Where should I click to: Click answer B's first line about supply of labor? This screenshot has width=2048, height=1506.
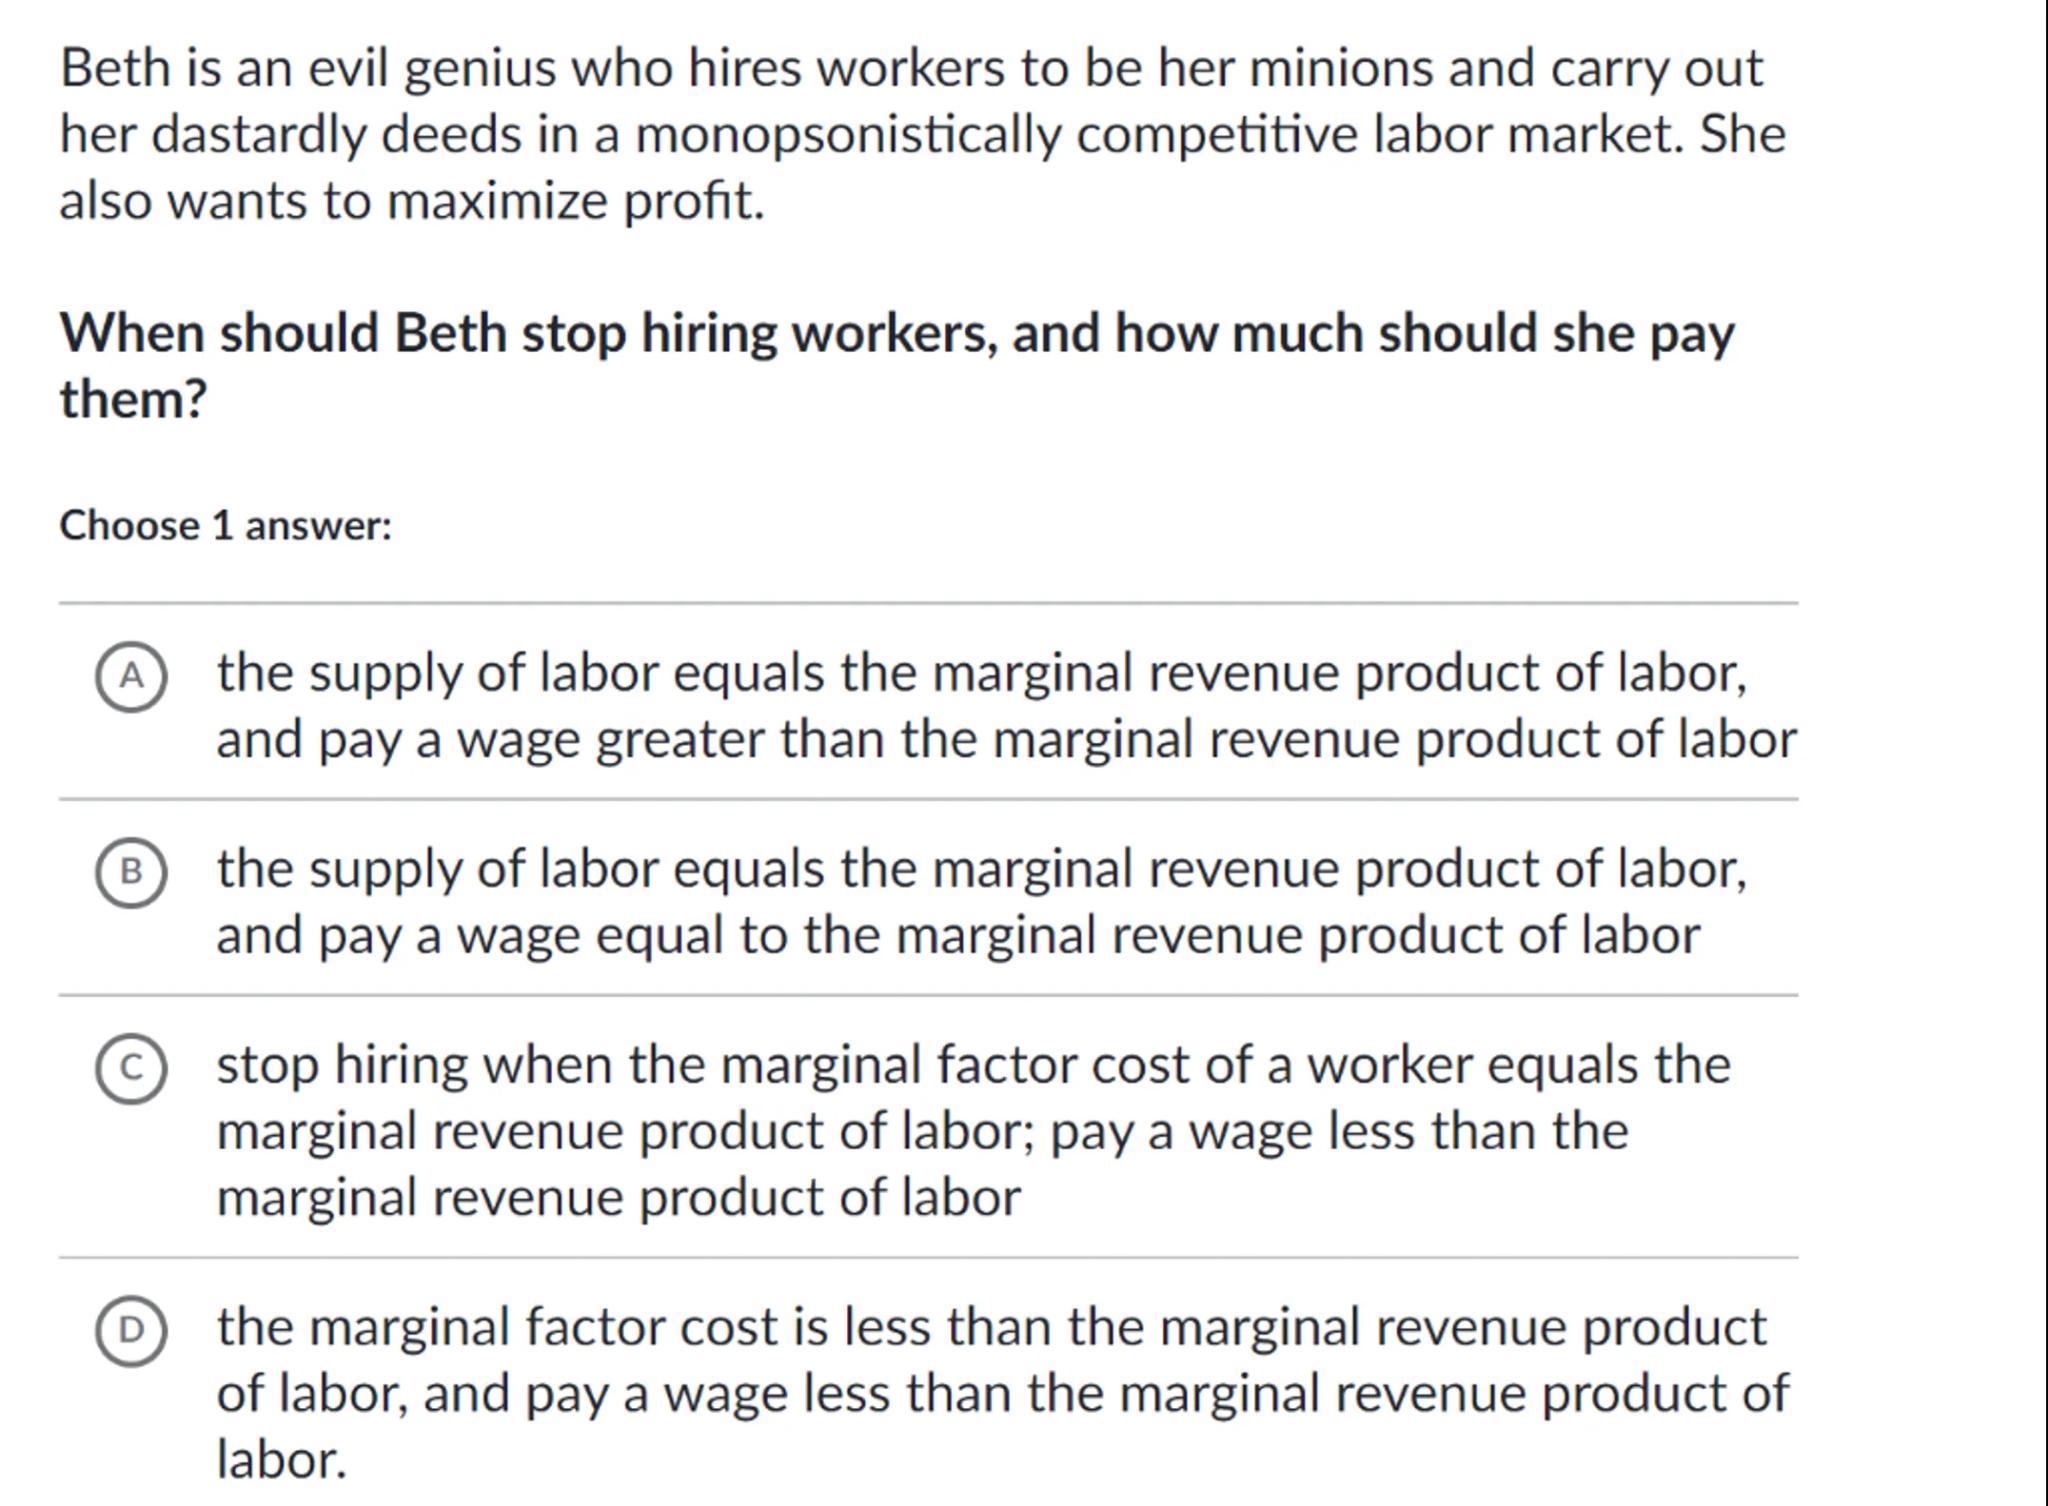pyautogui.click(x=980, y=868)
